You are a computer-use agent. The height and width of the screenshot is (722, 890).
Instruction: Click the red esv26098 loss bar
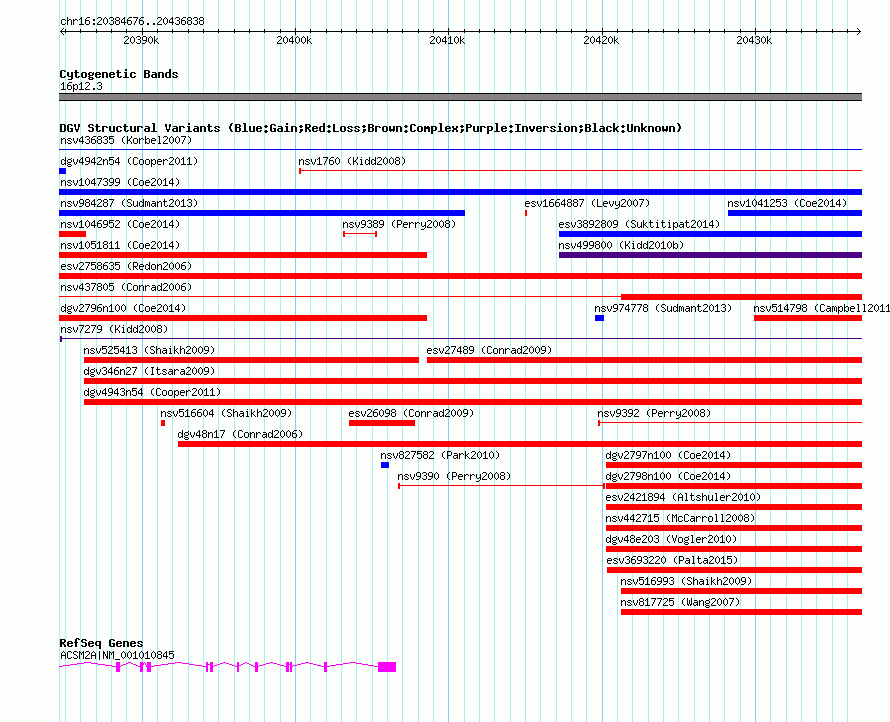tap(382, 423)
